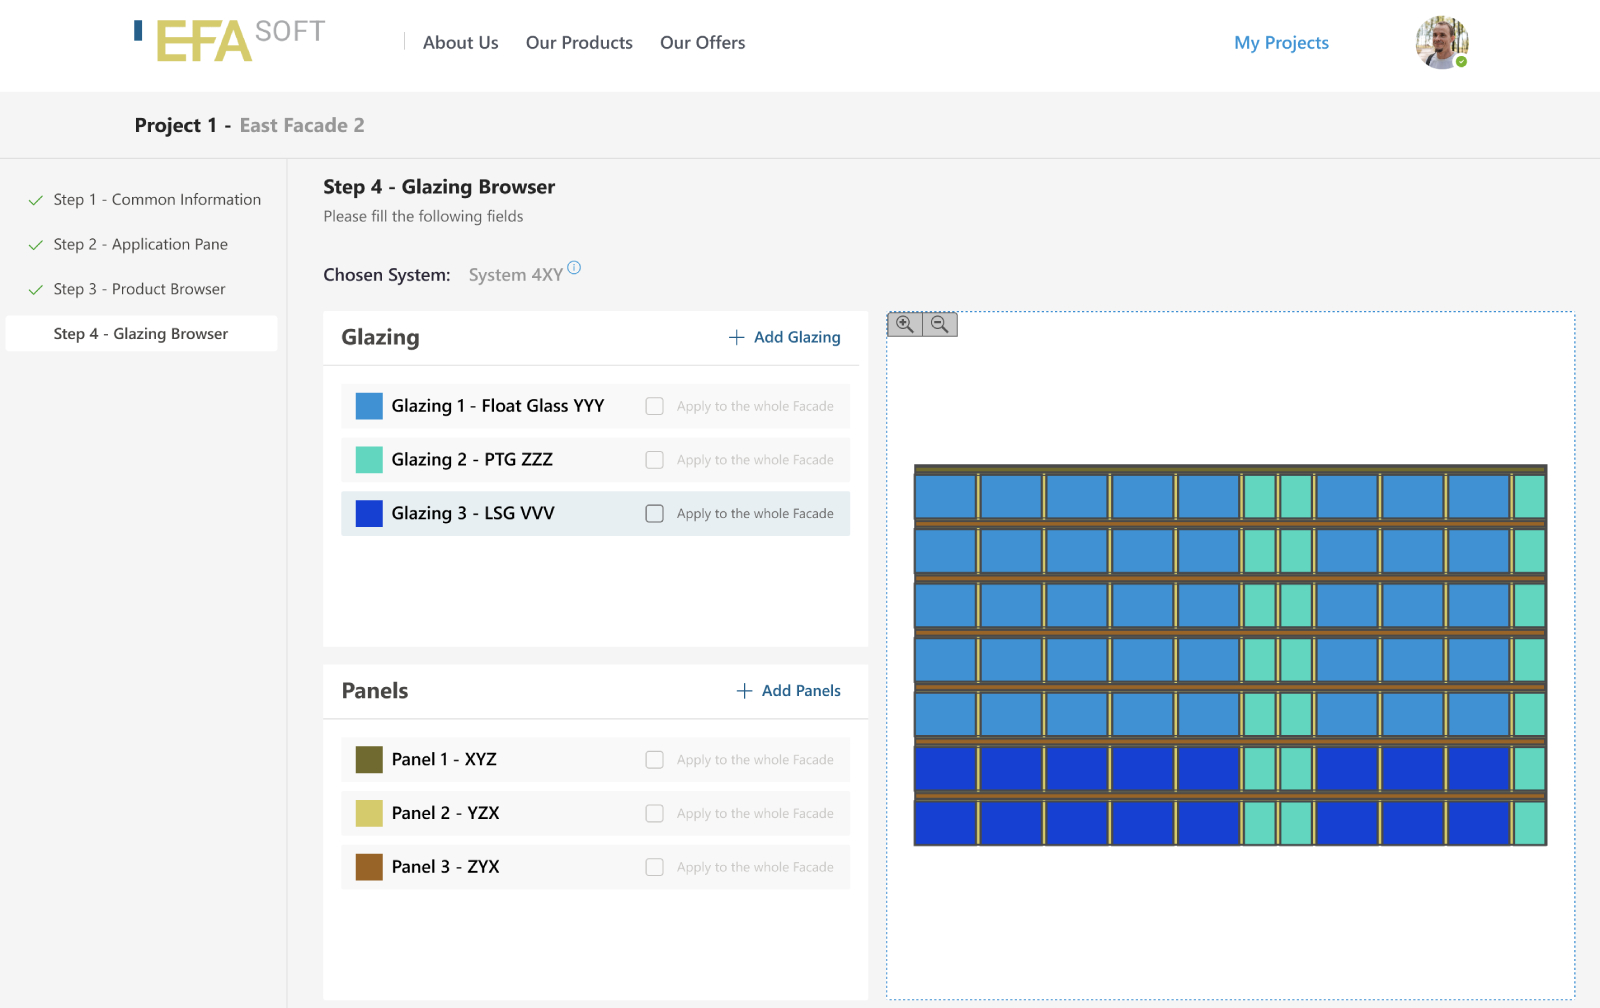The image size is (1600, 1008).
Task: Click the Add Panels button
Action: [789, 691]
